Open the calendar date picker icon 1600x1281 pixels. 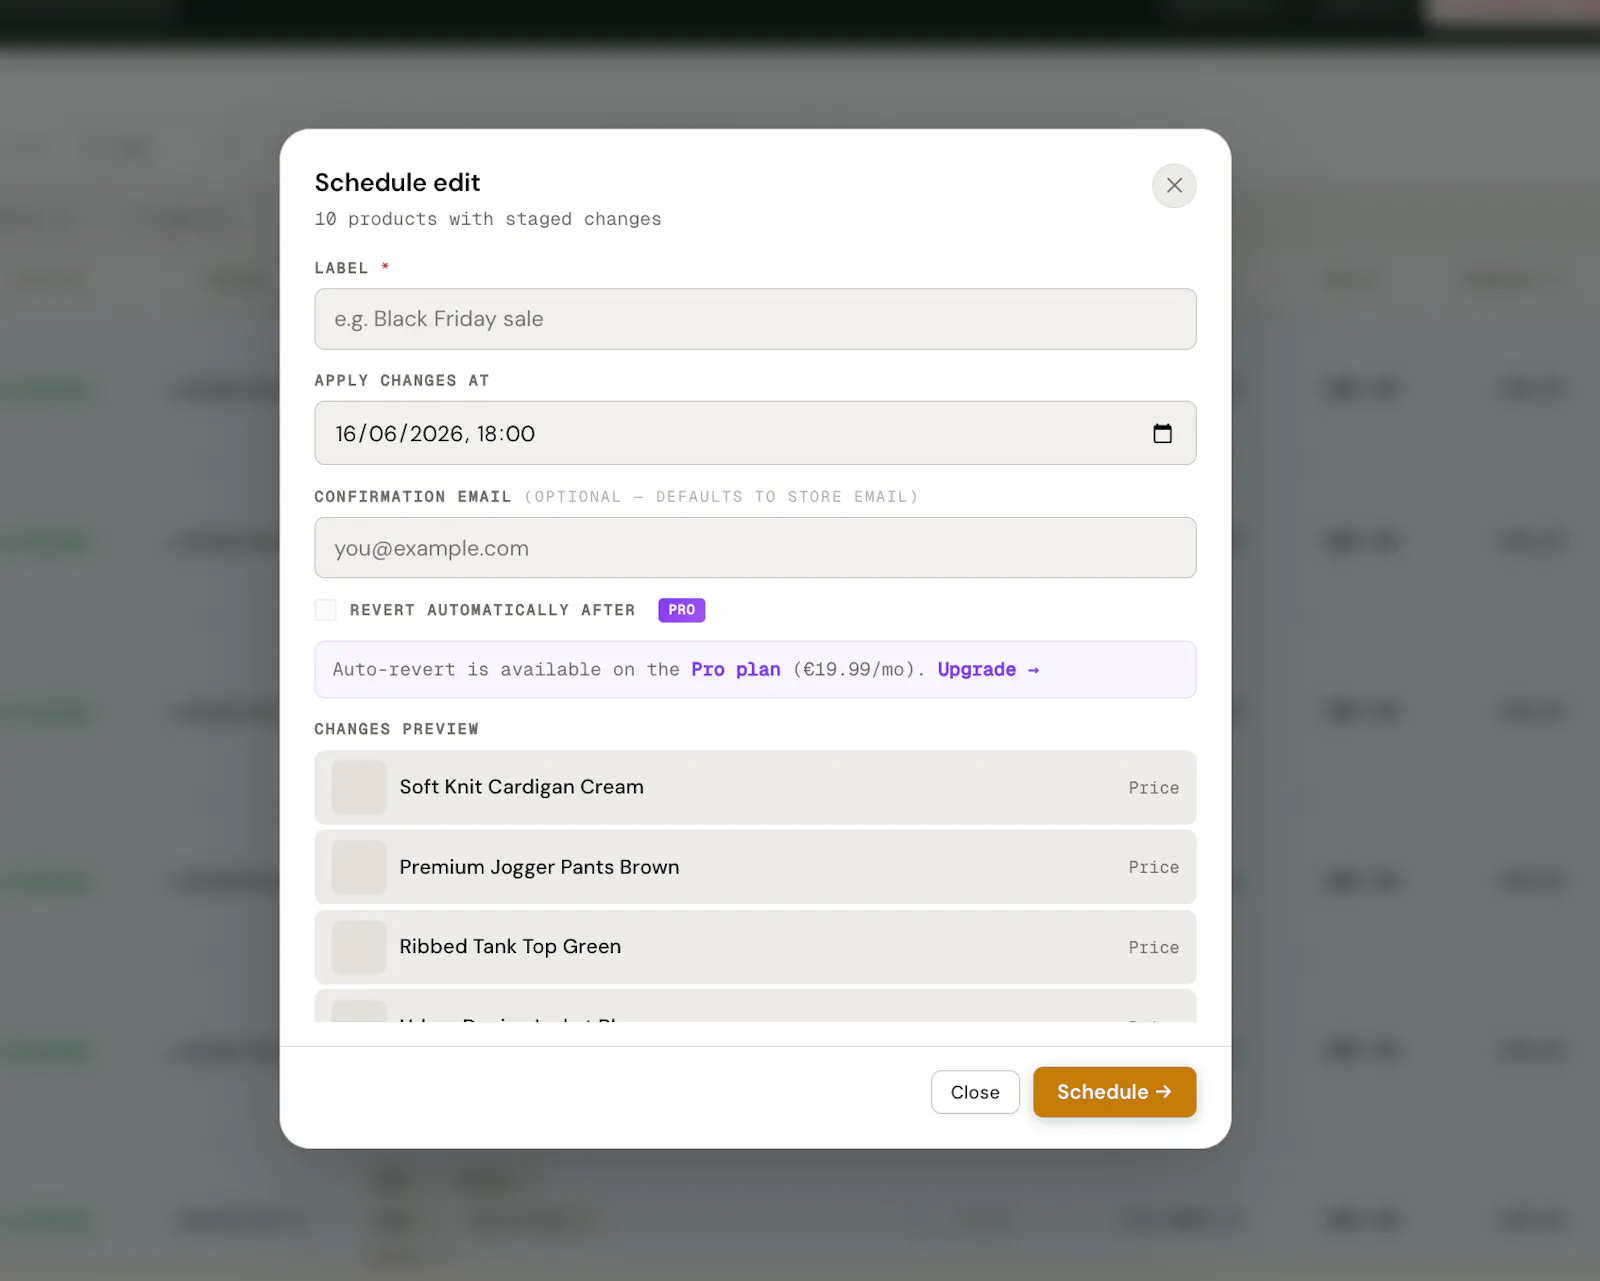(1162, 433)
